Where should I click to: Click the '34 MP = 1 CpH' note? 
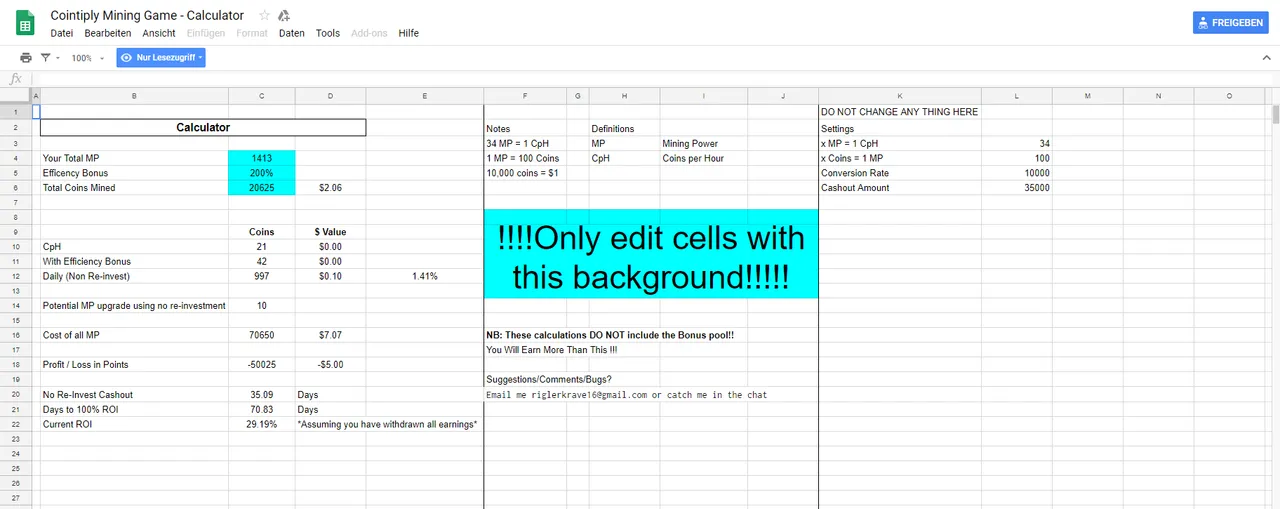click(x=525, y=143)
